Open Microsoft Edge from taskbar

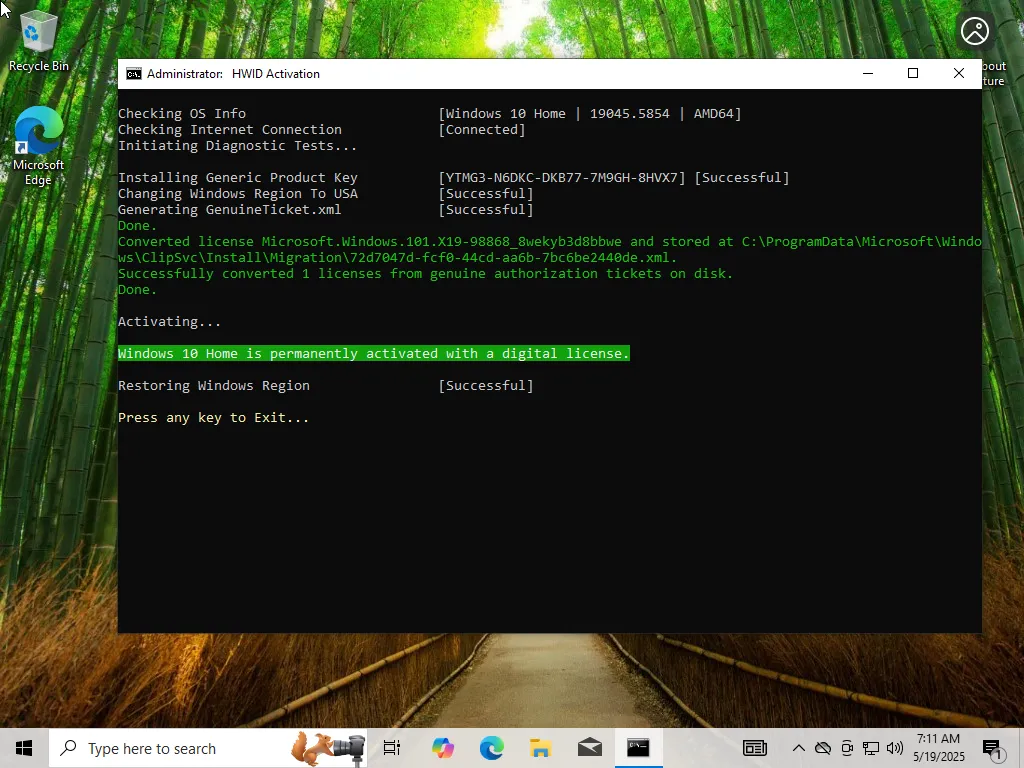coord(491,748)
